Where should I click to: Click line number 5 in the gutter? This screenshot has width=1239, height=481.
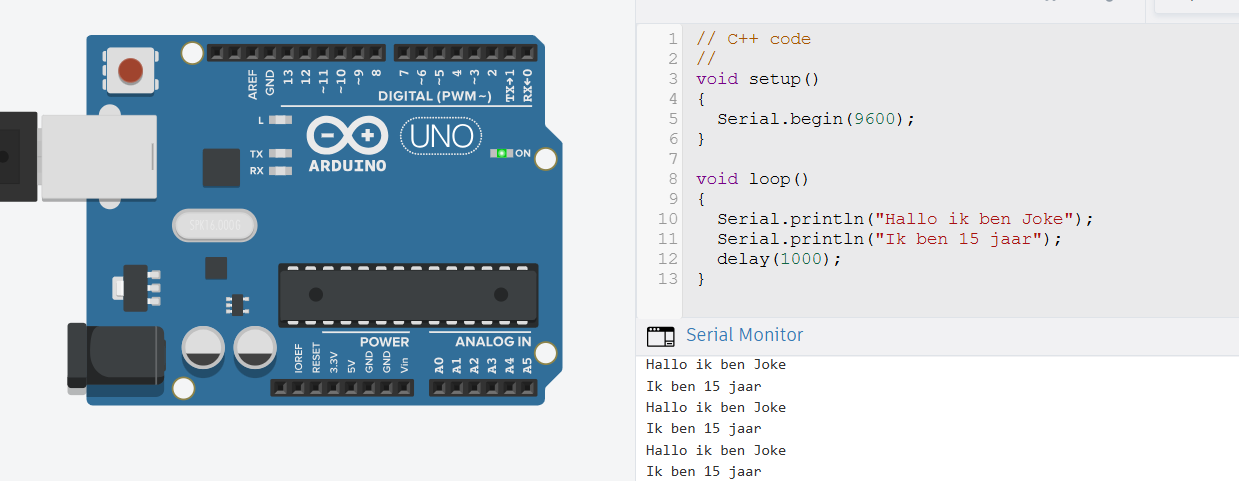673,119
